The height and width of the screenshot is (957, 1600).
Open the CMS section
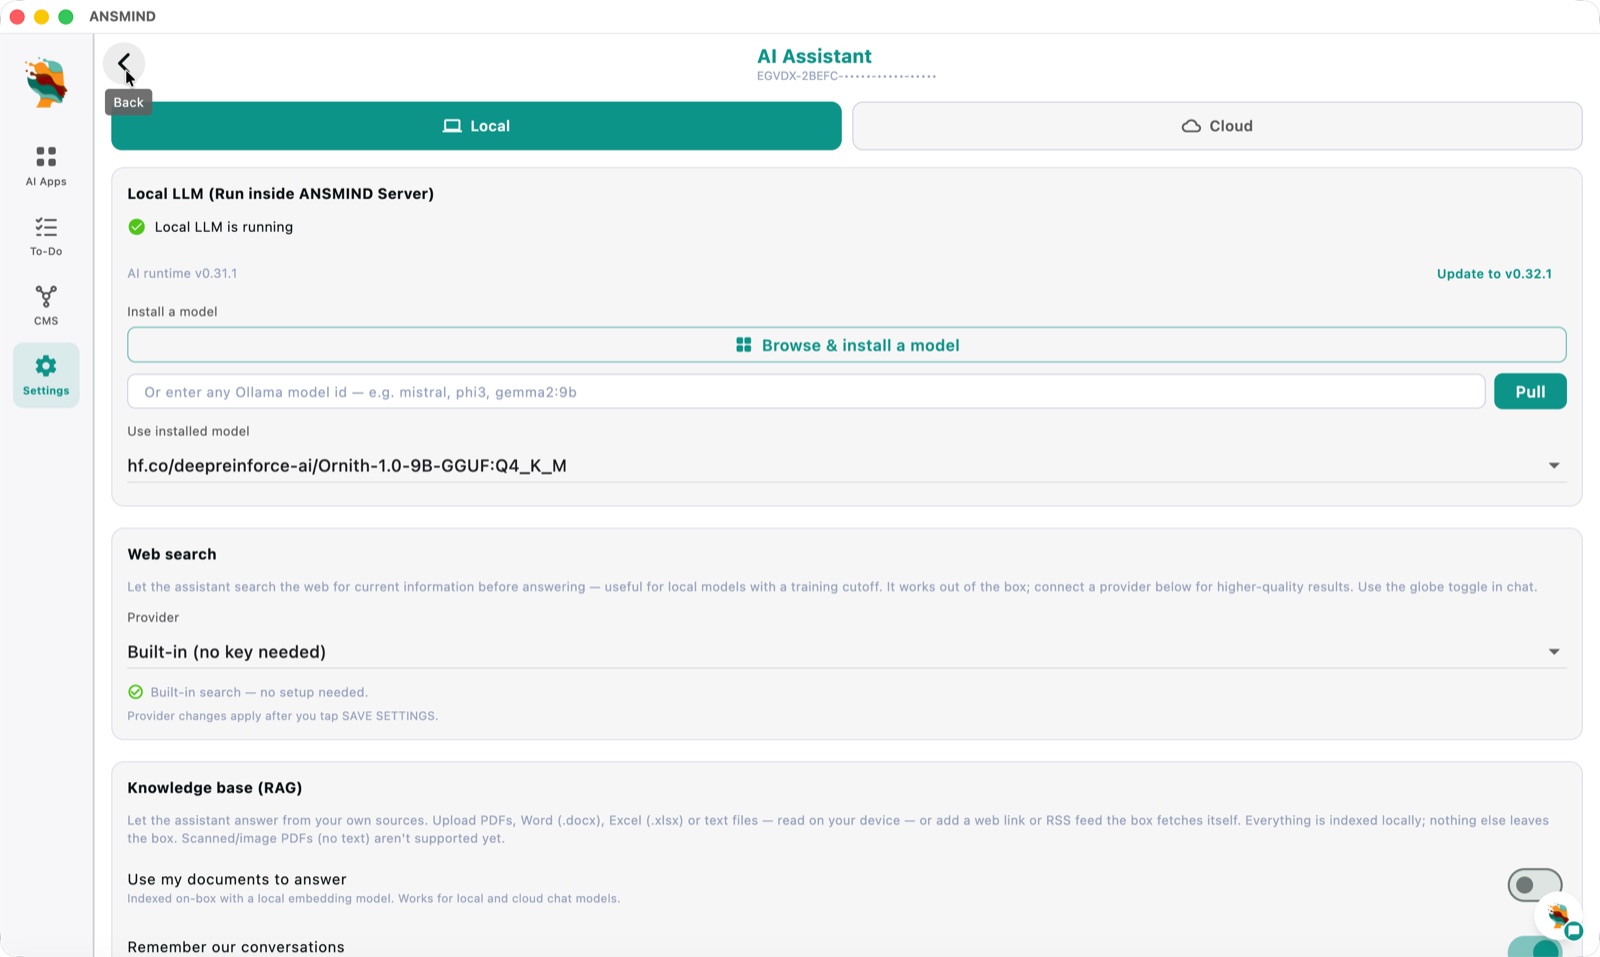pyautogui.click(x=46, y=306)
